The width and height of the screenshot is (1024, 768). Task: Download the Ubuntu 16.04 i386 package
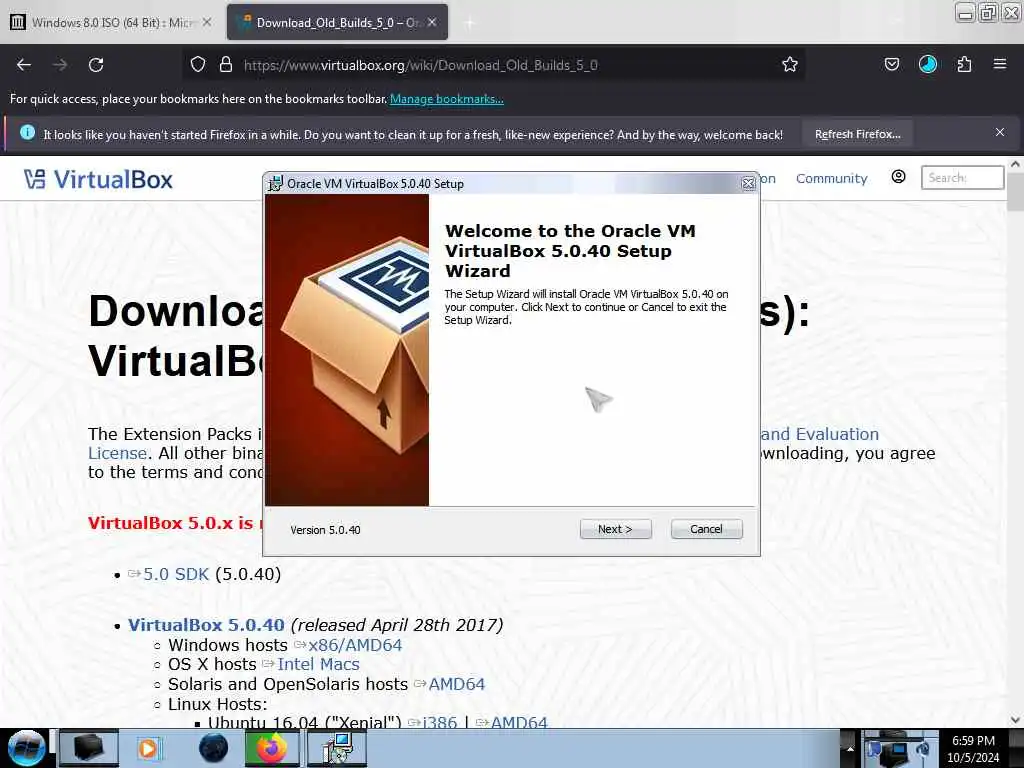[440, 722]
